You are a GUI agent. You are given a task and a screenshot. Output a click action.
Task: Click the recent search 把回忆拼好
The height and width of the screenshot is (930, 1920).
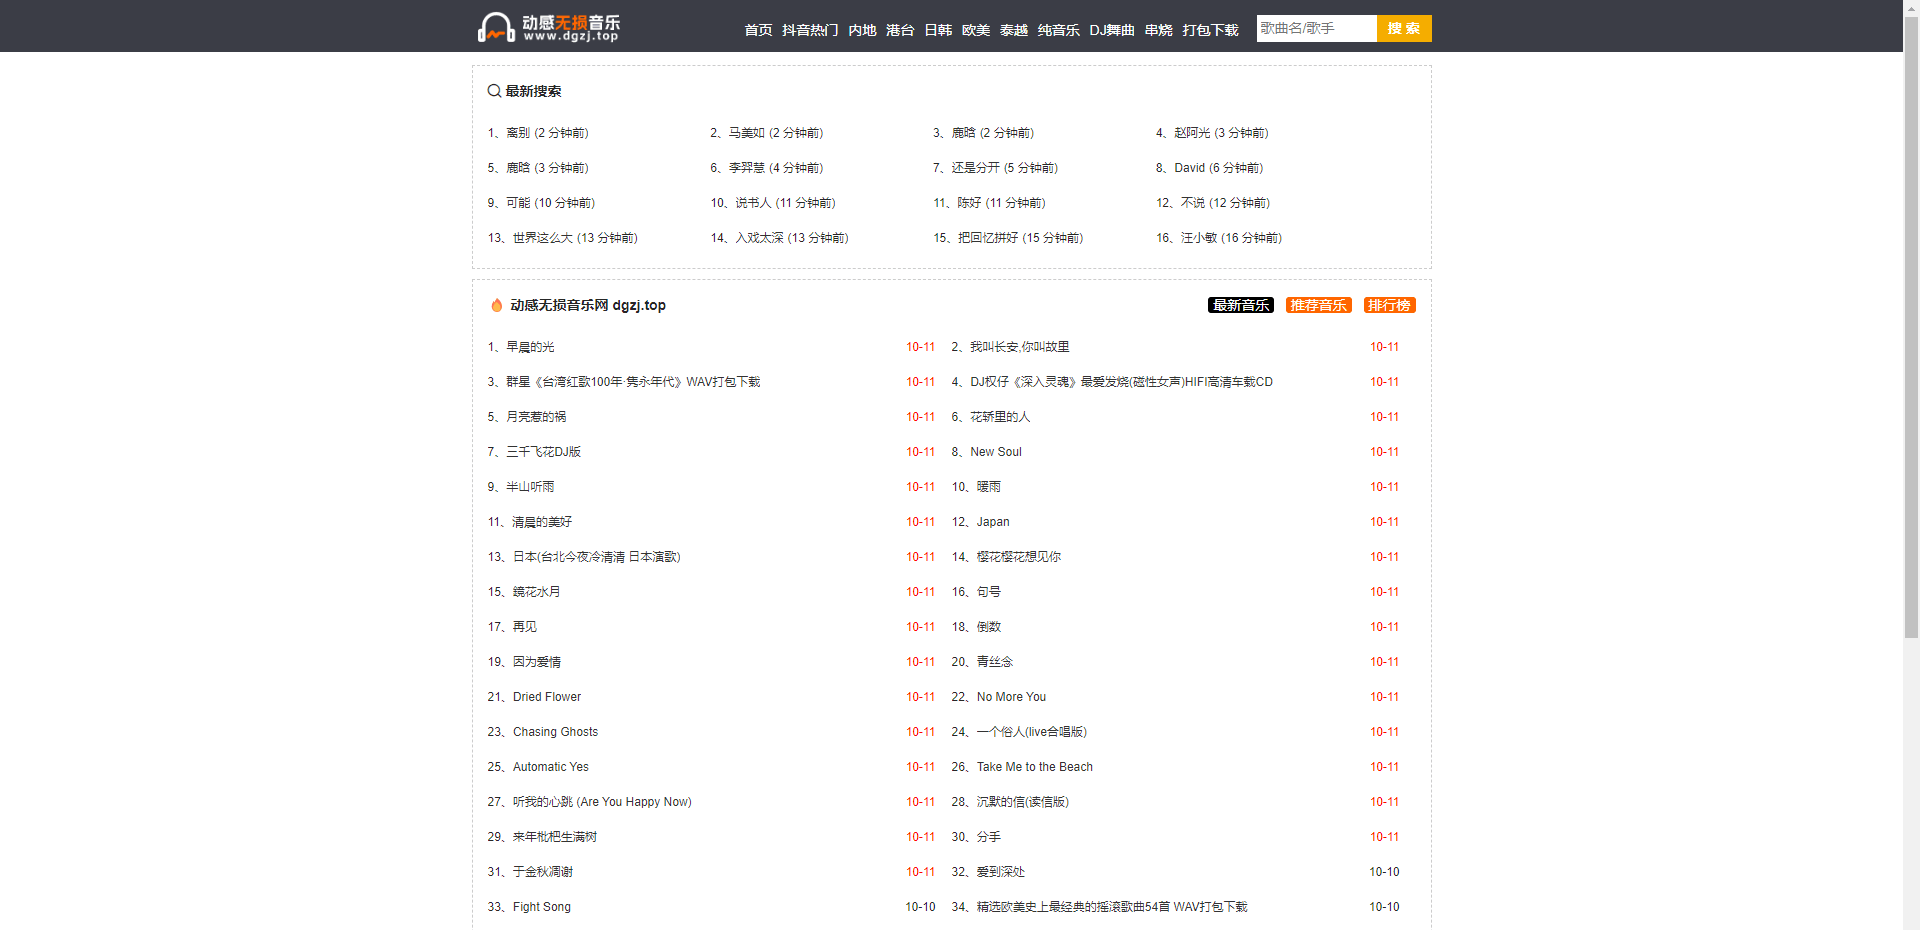click(x=988, y=238)
